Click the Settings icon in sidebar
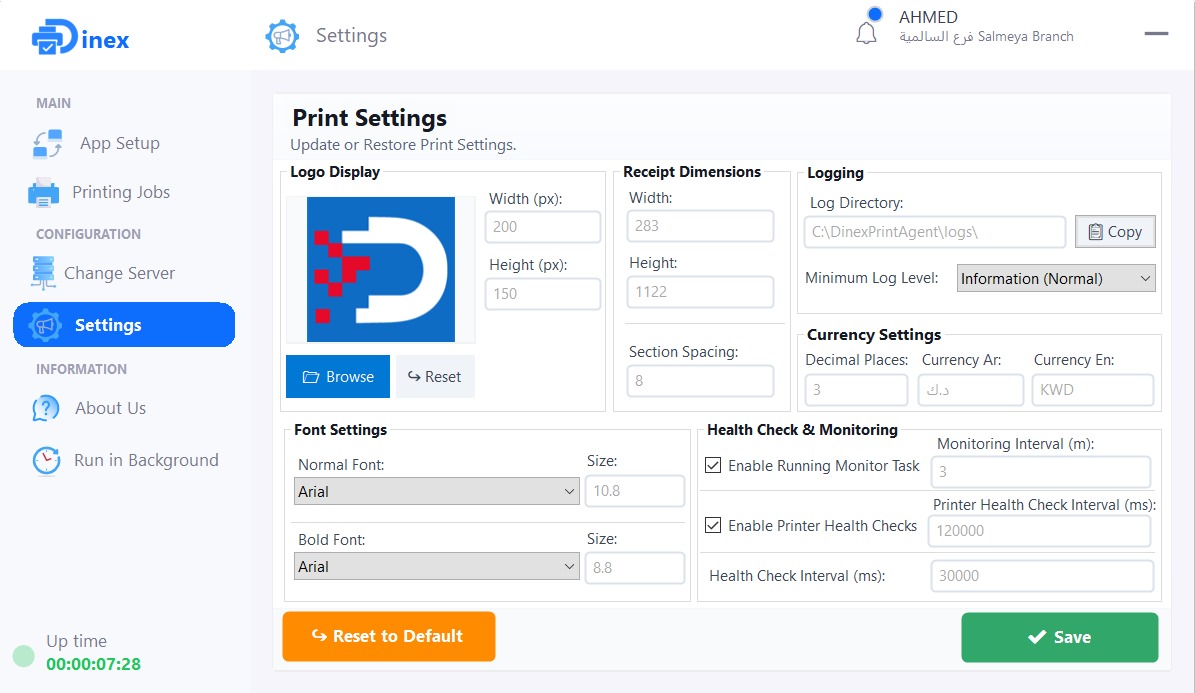The image size is (1195, 693). click(x=45, y=326)
